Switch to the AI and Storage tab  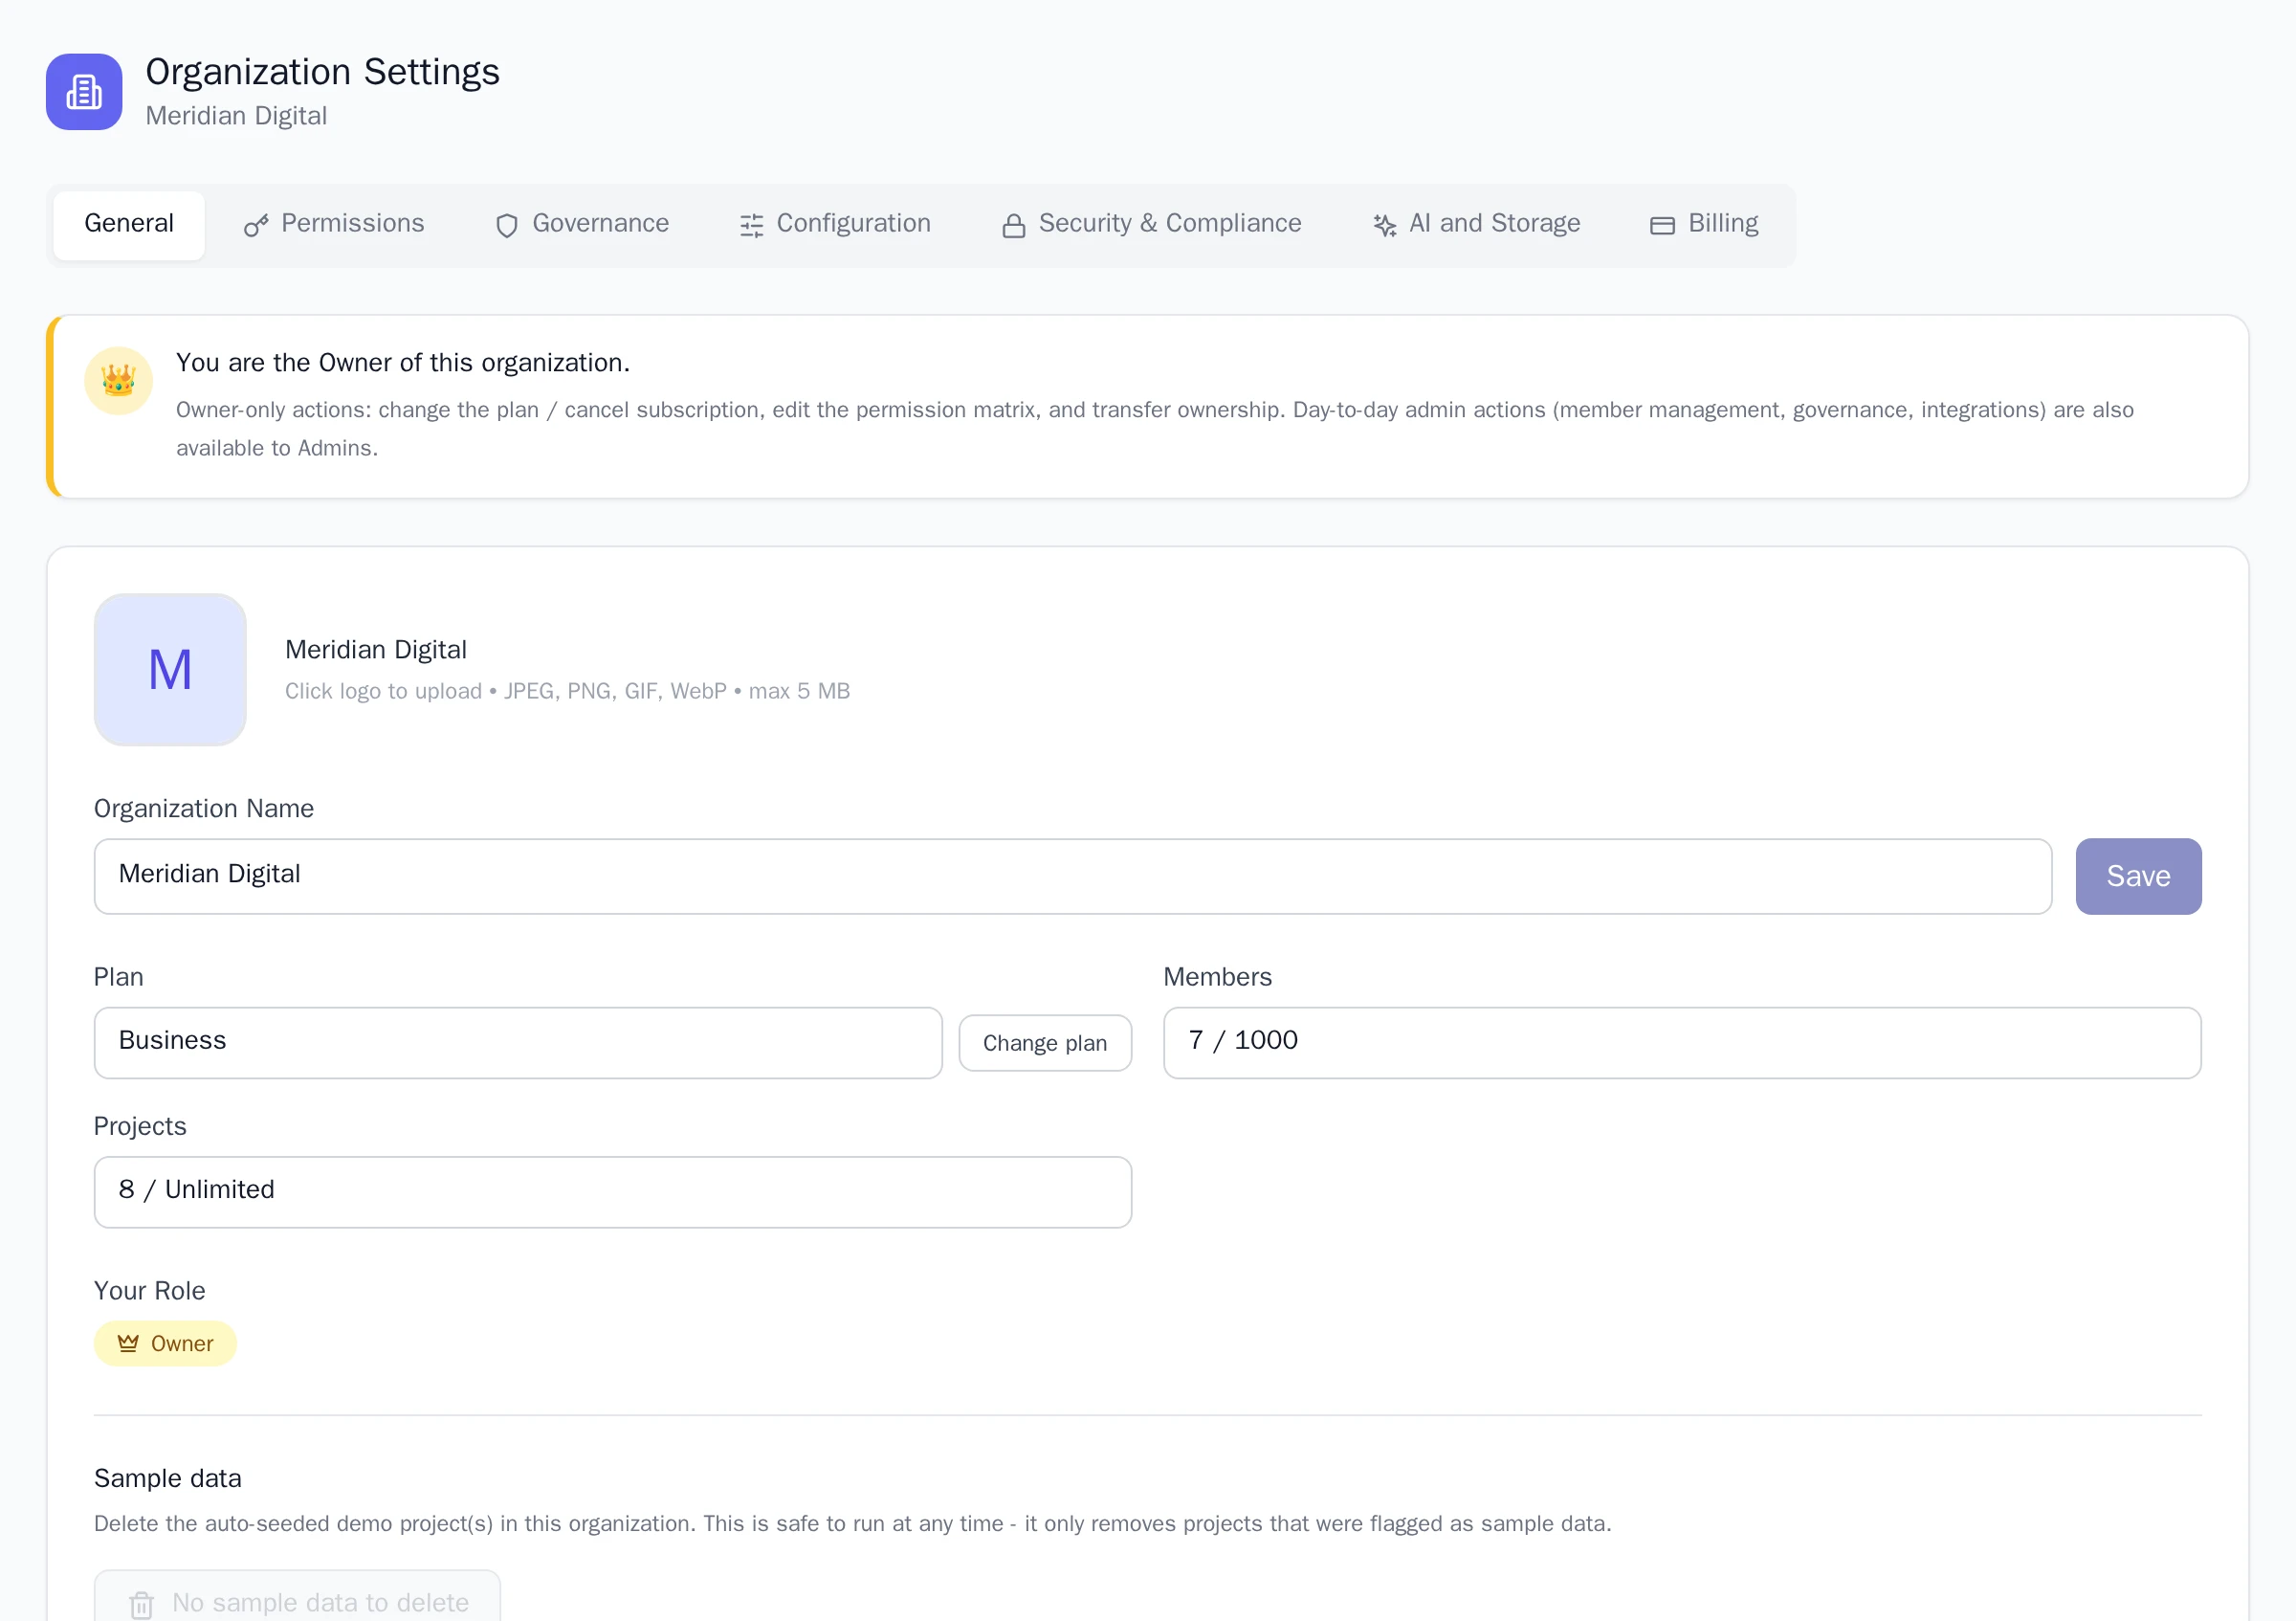[1476, 224]
